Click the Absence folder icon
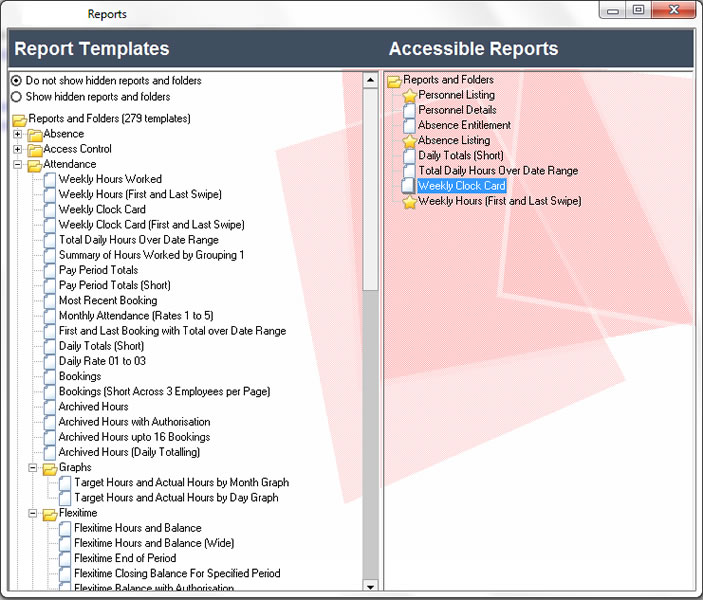This screenshot has width=703, height=600. [x=35, y=134]
